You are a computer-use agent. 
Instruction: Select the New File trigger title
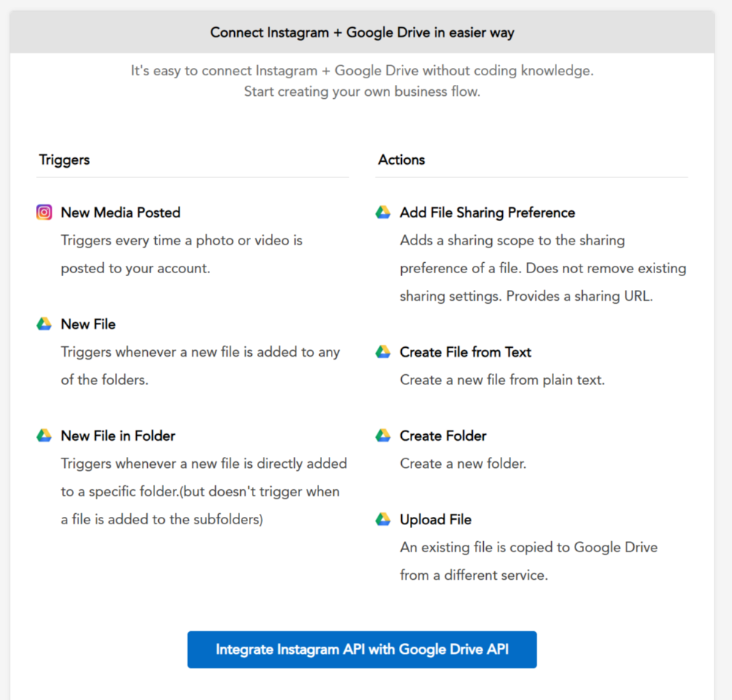(88, 324)
